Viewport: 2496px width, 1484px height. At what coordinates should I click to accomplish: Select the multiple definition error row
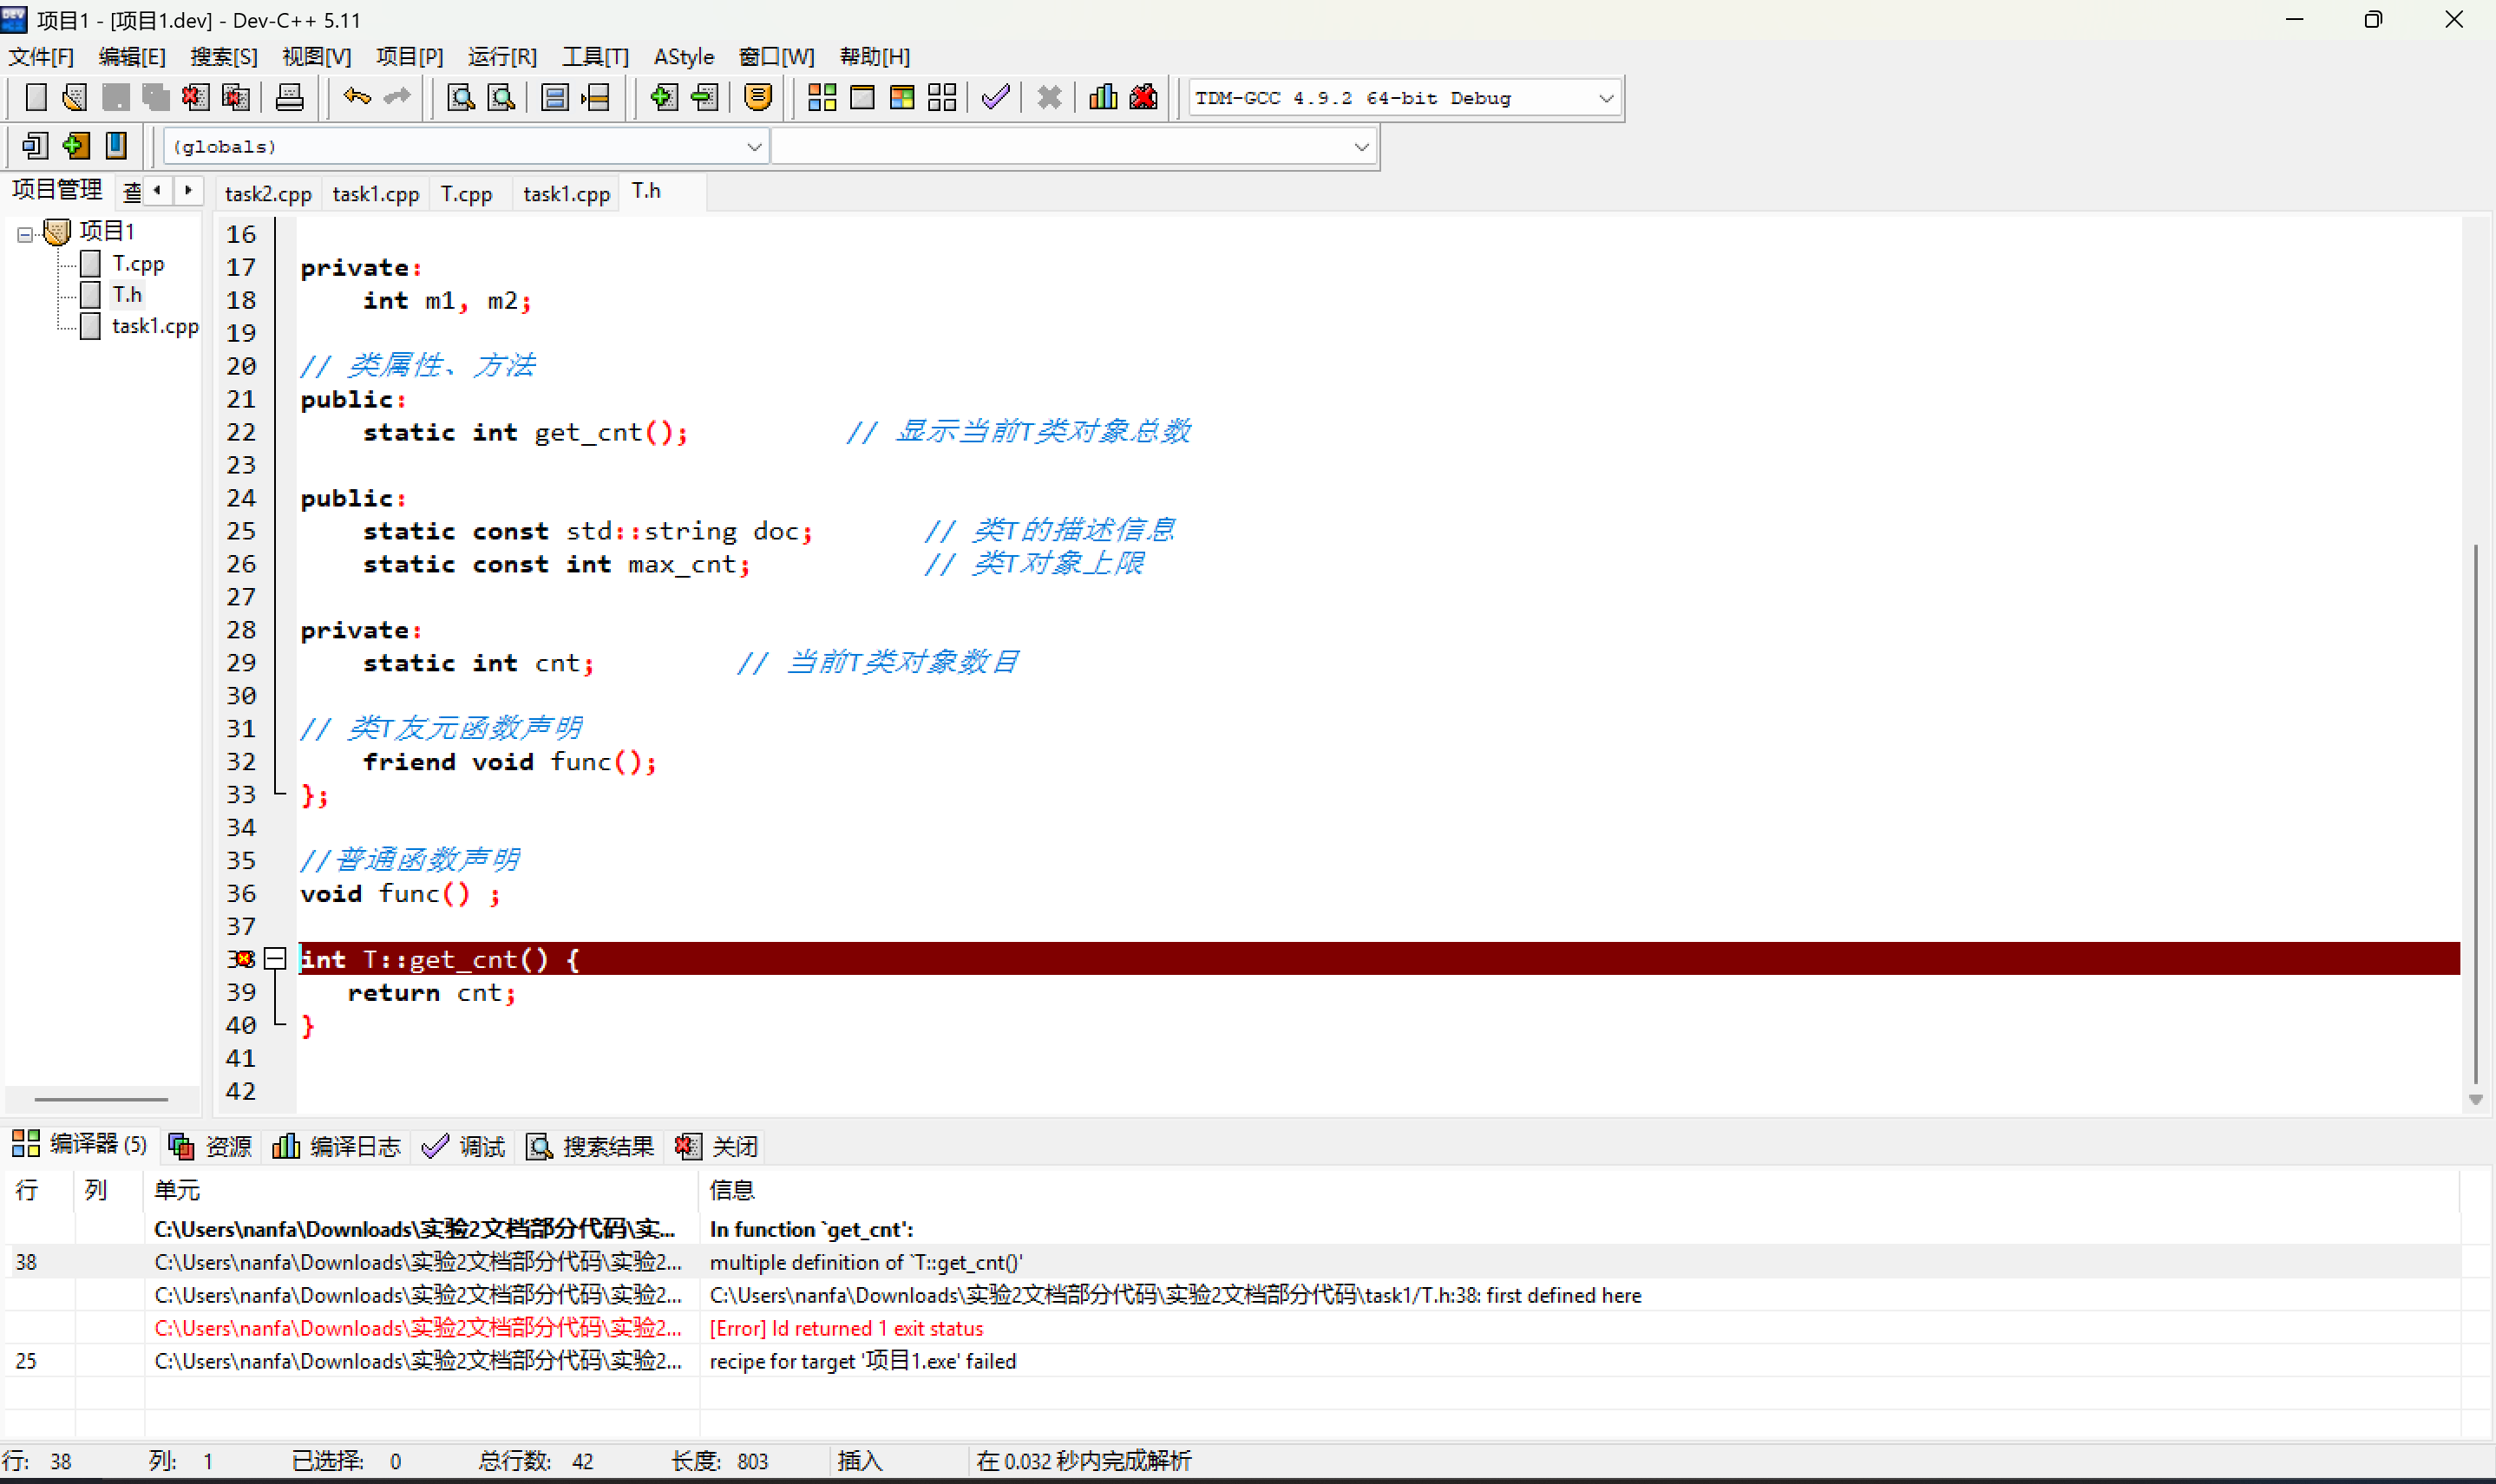[865, 1262]
